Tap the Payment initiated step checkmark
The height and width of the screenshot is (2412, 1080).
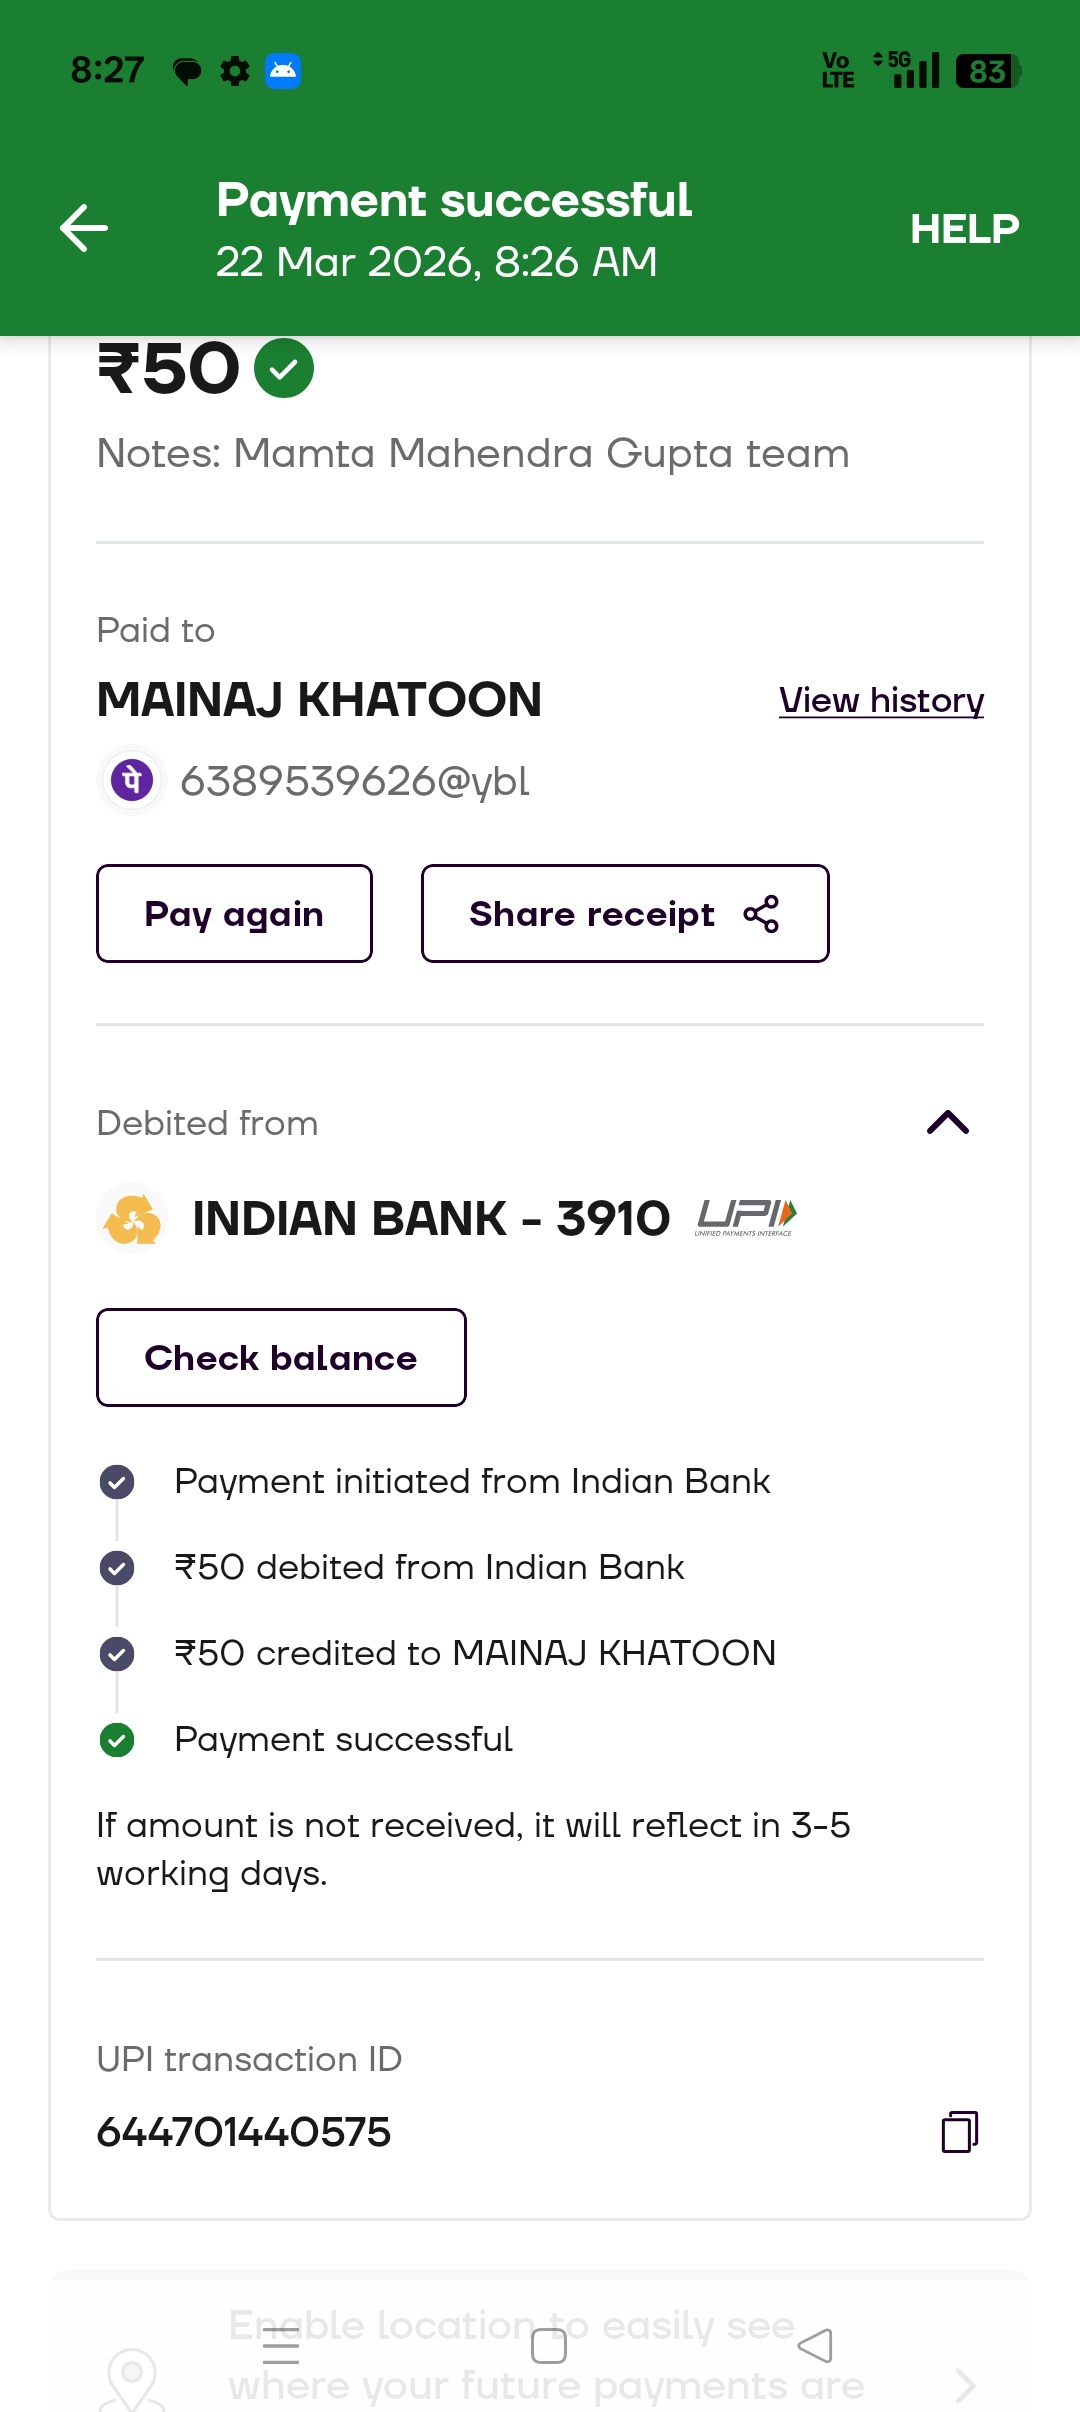tap(117, 1481)
